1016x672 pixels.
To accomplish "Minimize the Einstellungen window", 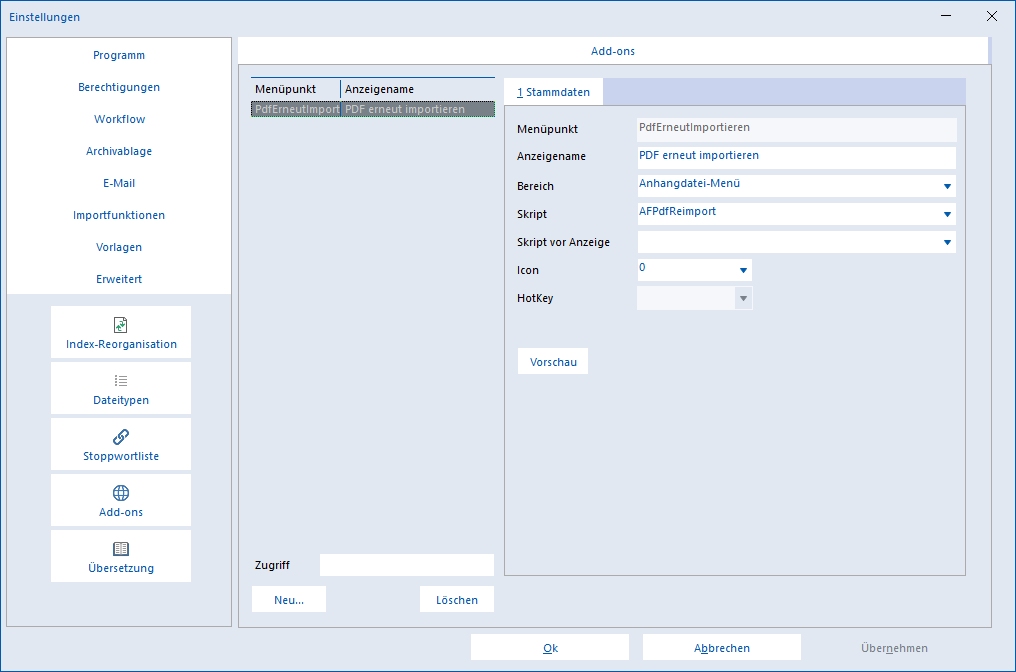I will [946, 16].
